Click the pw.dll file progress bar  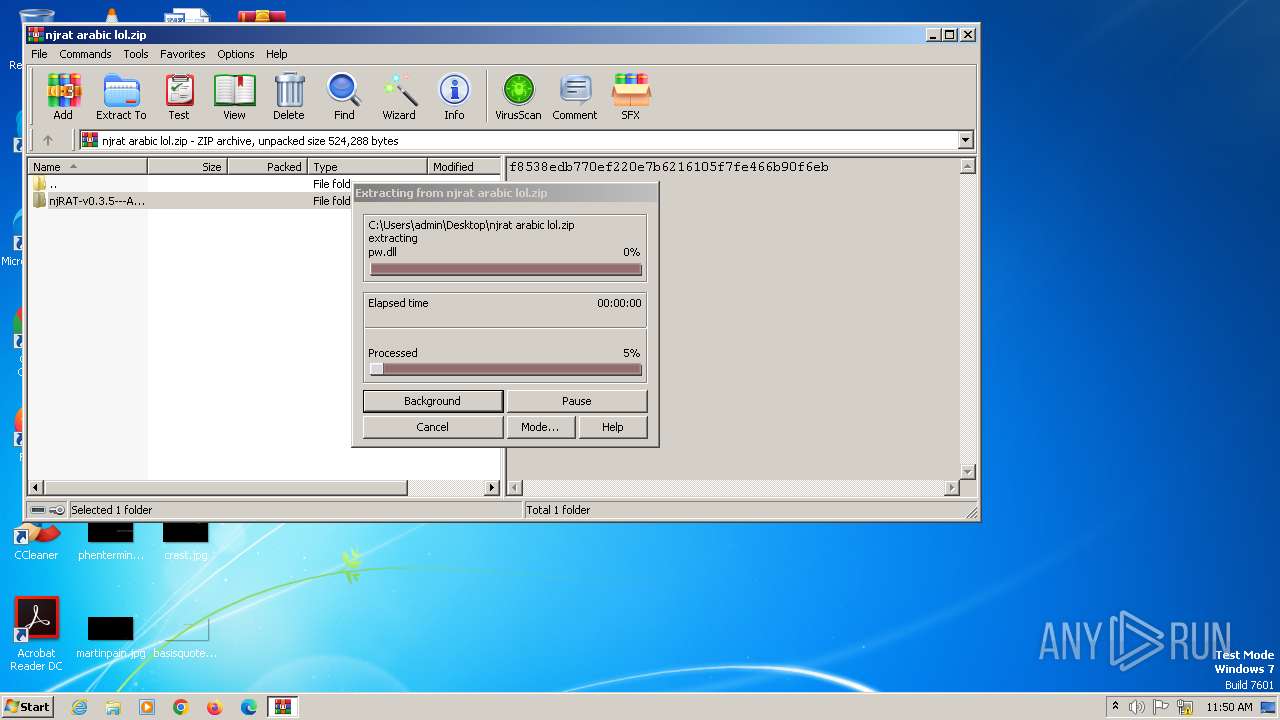tap(506, 269)
